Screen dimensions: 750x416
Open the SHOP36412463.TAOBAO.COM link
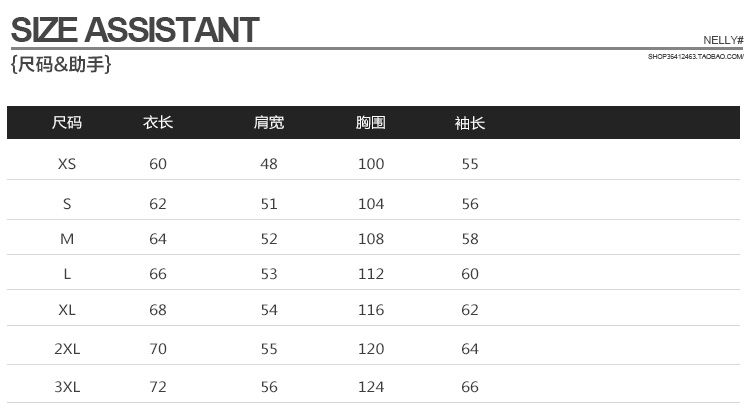coord(695,56)
